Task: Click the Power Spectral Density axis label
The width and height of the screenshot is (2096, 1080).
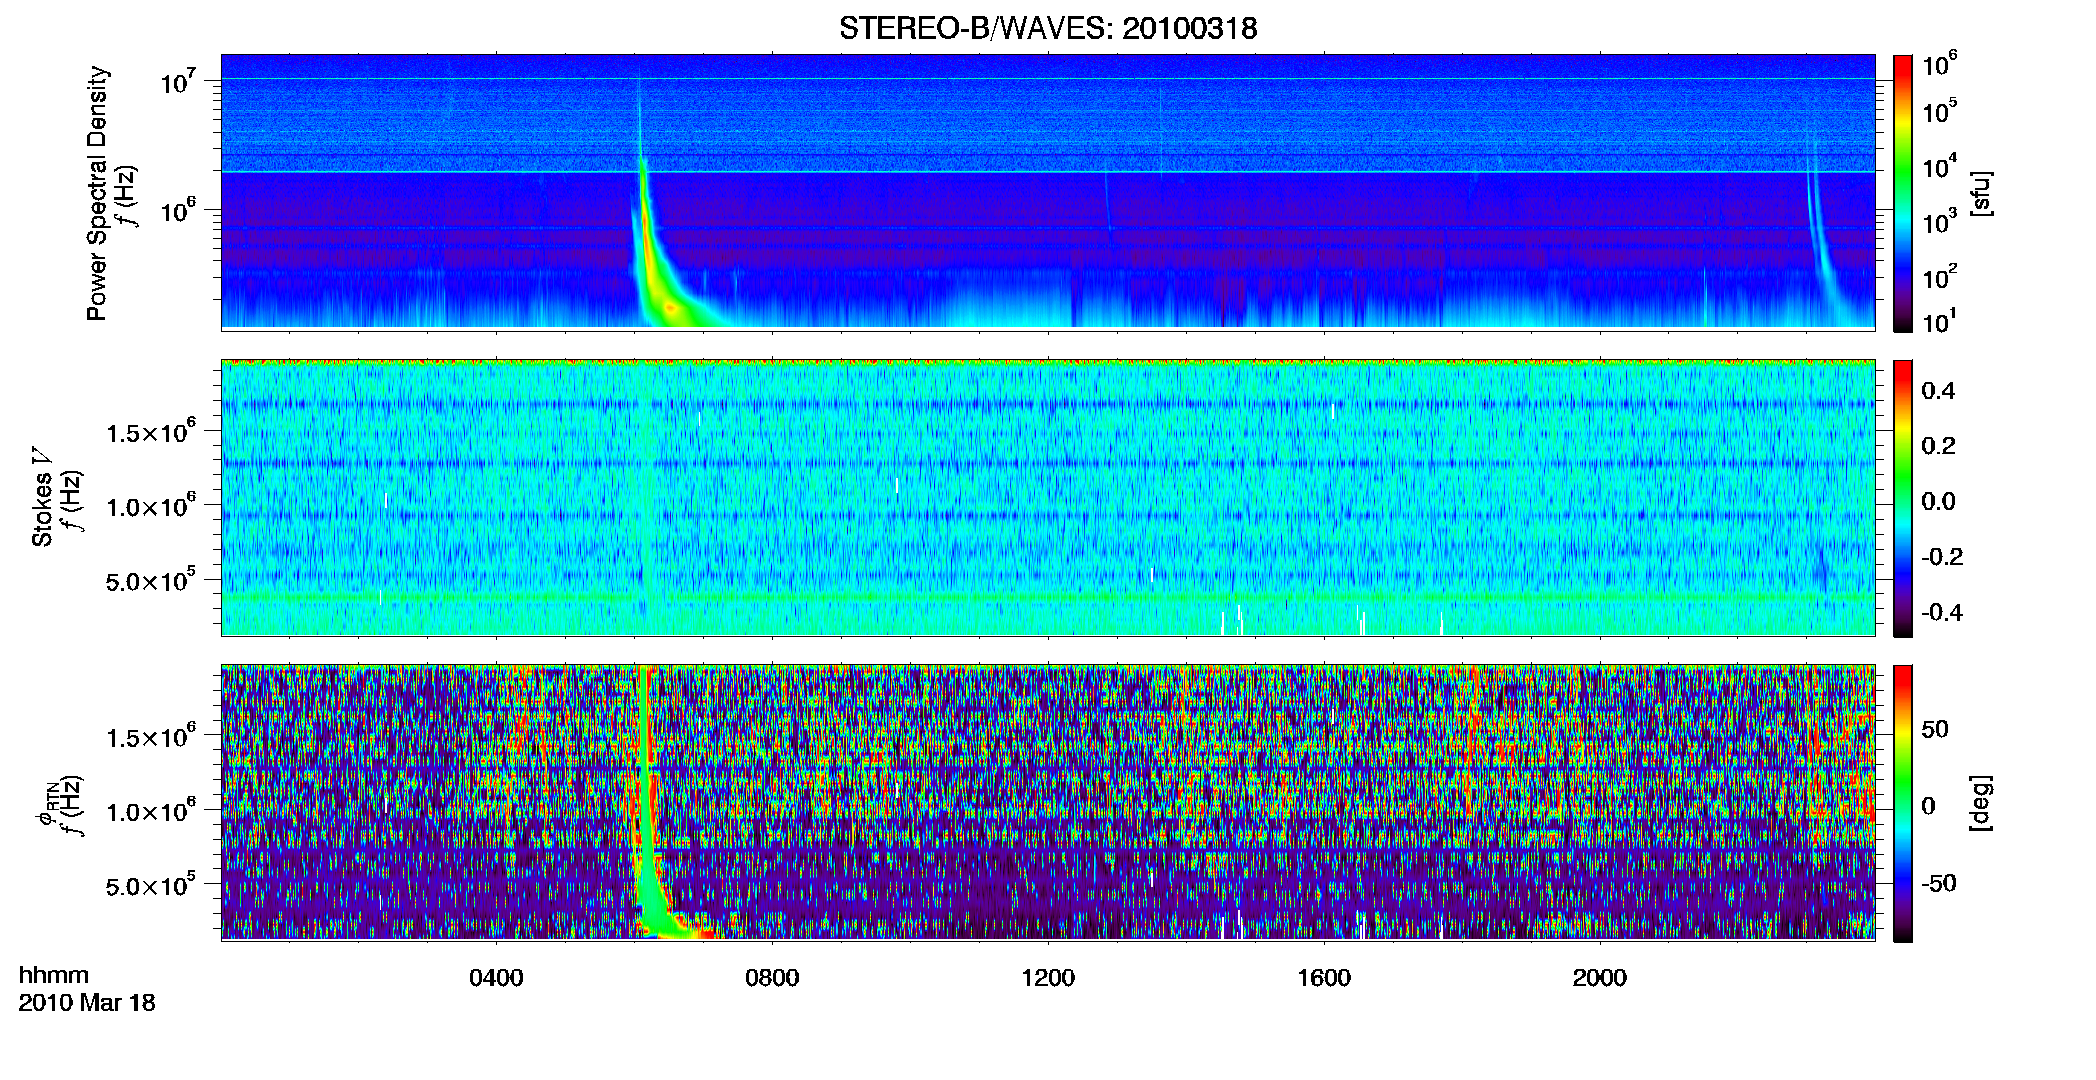Action: click(97, 193)
